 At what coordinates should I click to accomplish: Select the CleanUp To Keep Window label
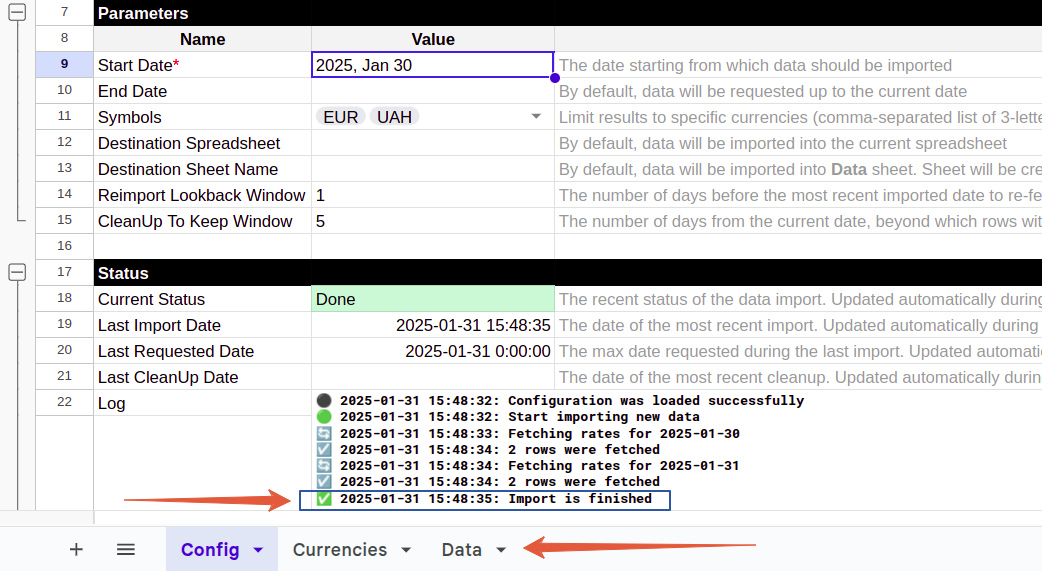[x=202, y=221]
